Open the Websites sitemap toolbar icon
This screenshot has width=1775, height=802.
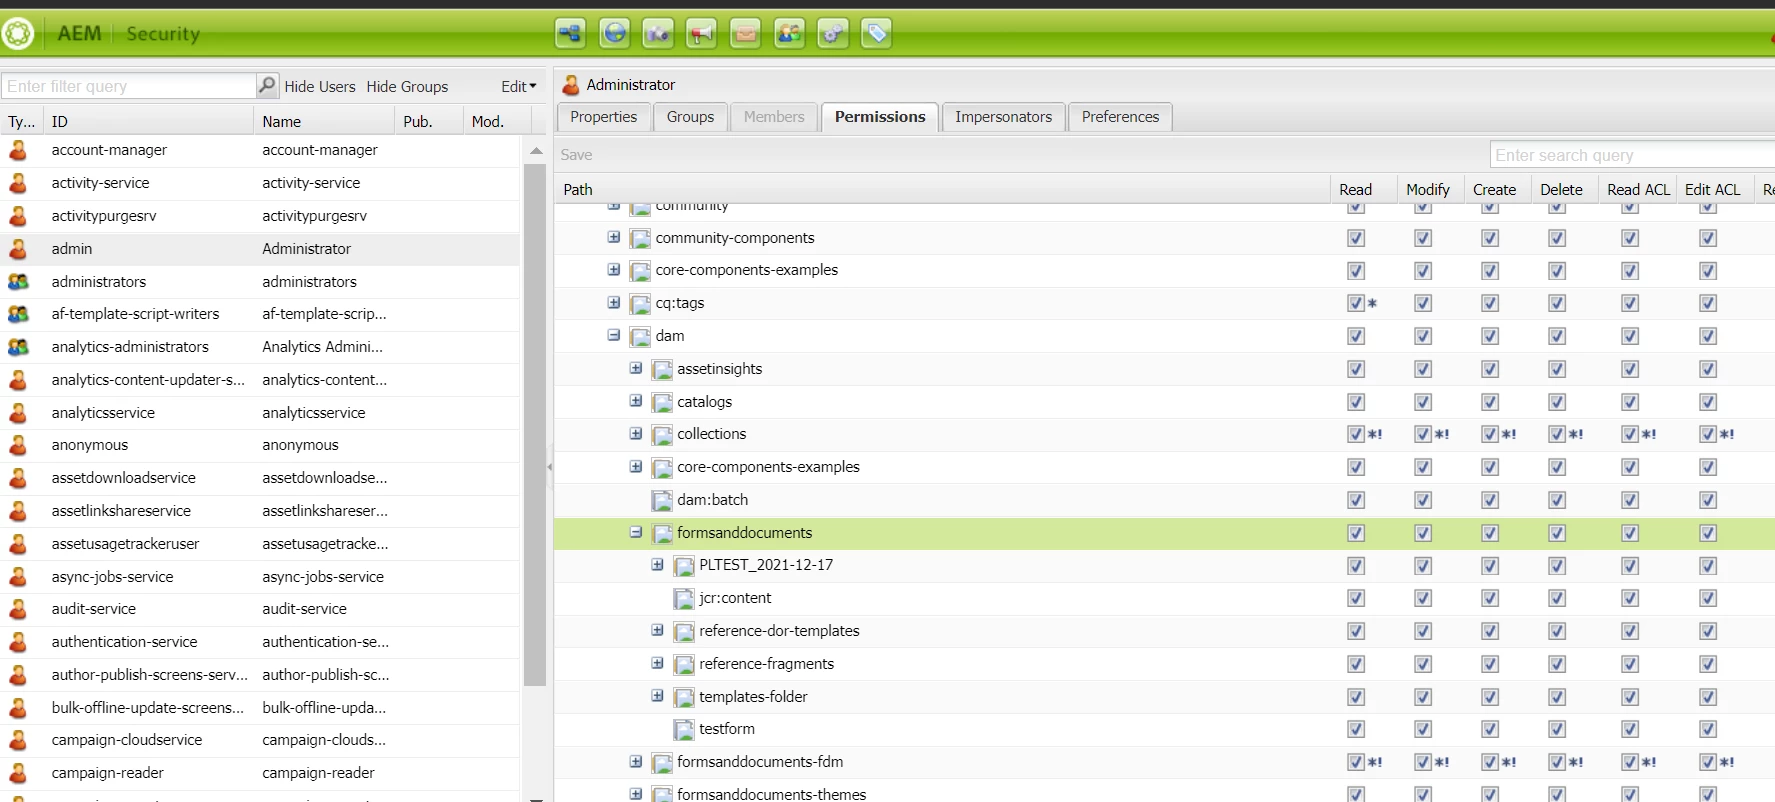pyautogui.click(x=570, y=33)
